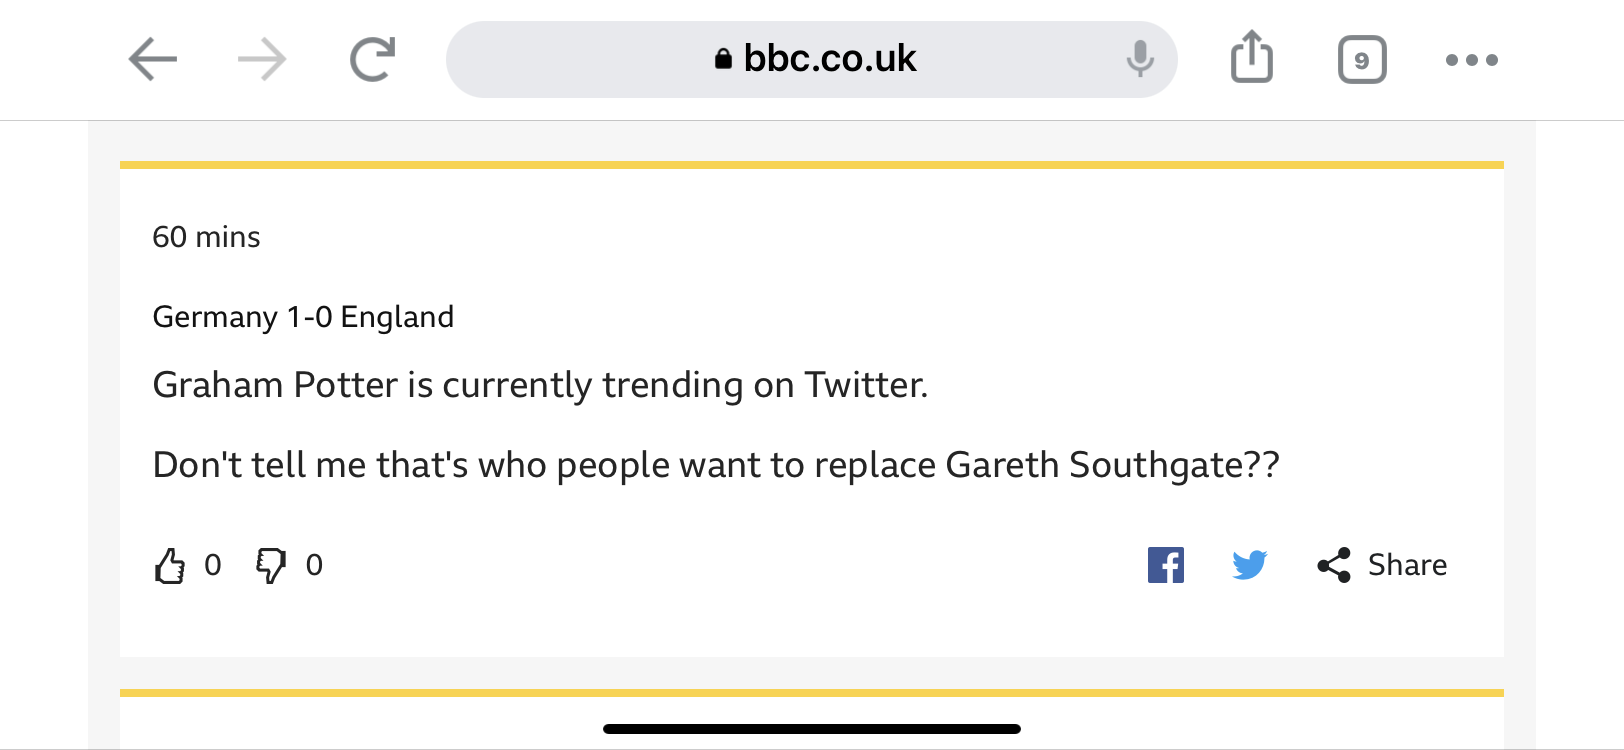Click the Germany 1-0 England score text
This screenshot has width=1624, height=750.
[303, 317]
